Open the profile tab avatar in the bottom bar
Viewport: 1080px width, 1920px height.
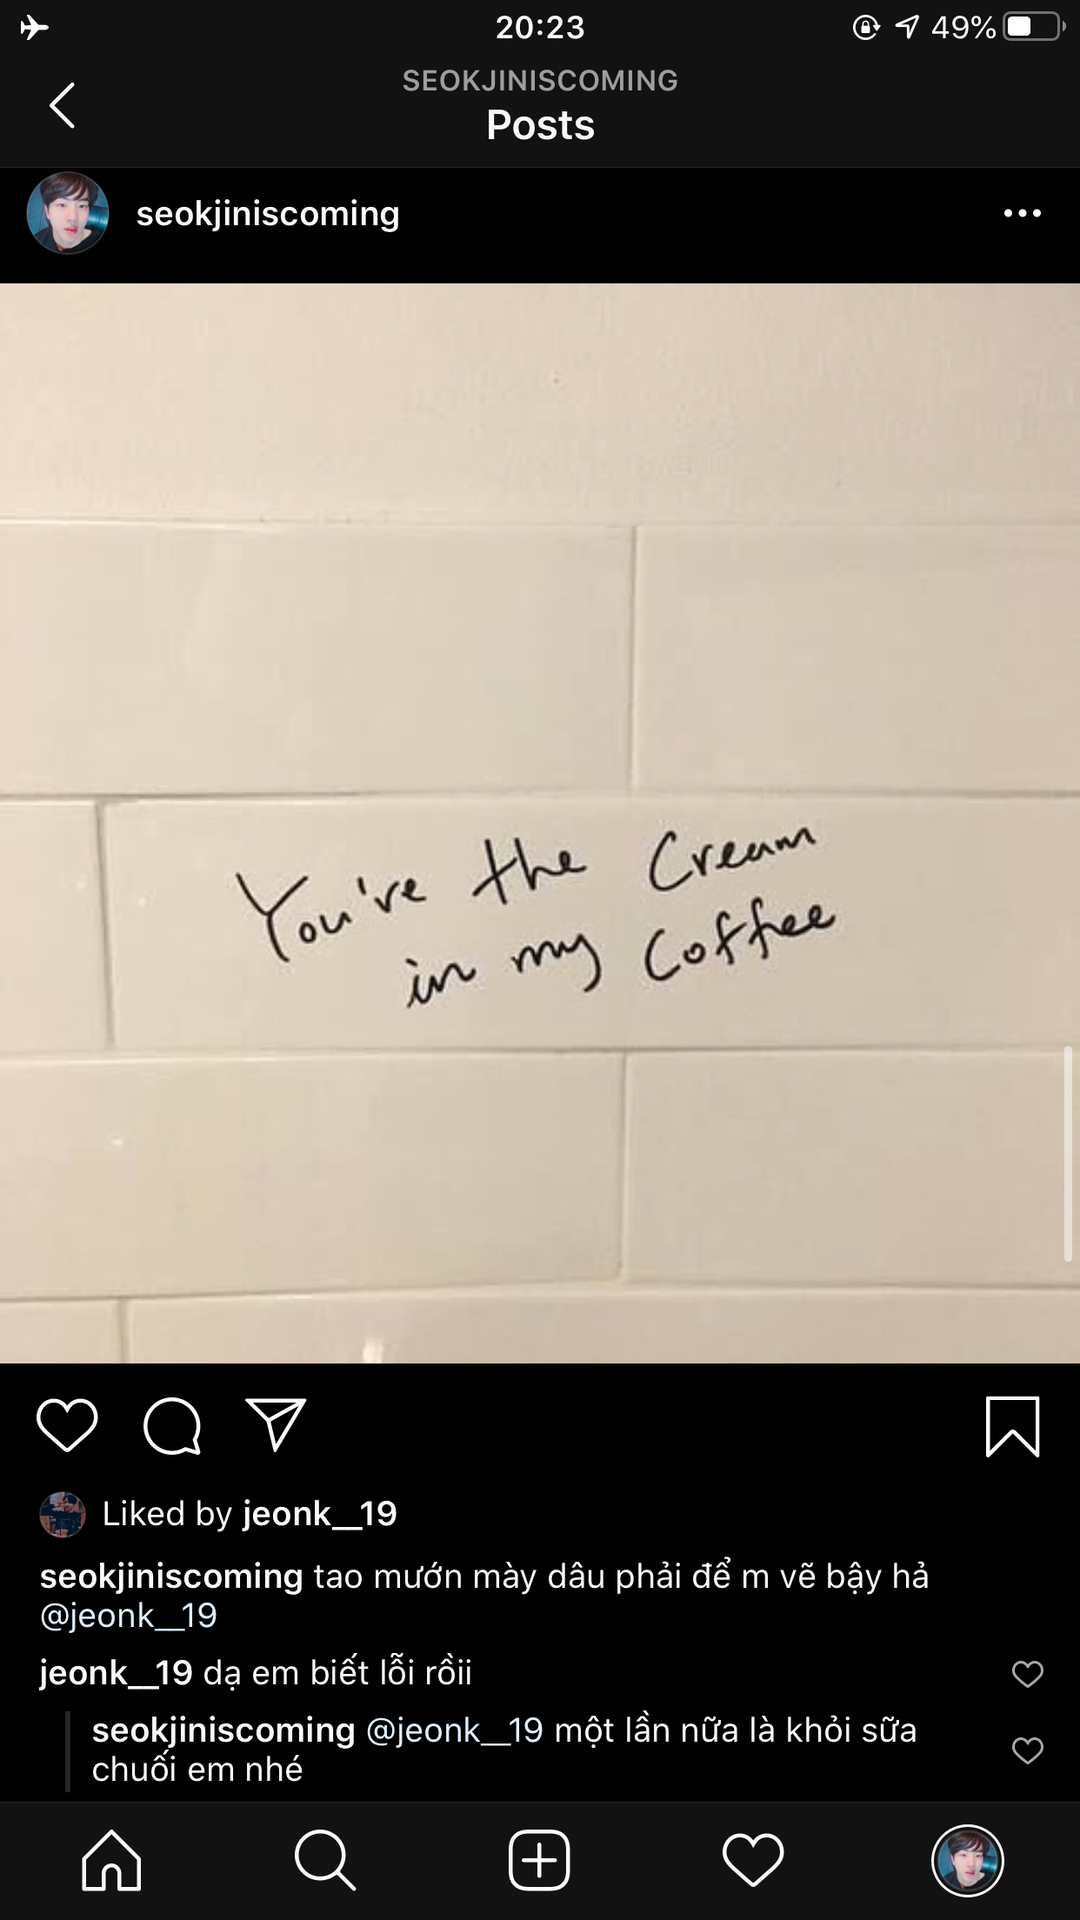click(x=967, y=1860)
